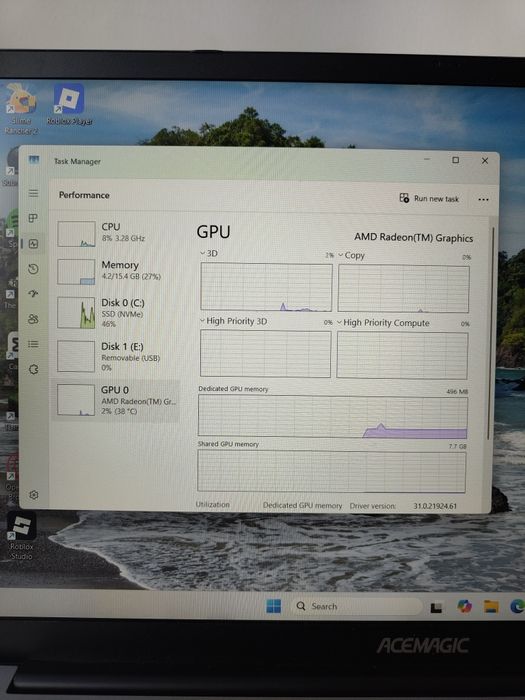Expand the High Priority 3D dropdown
Viewport: 525px width, 700px height.
coord(202,321)
